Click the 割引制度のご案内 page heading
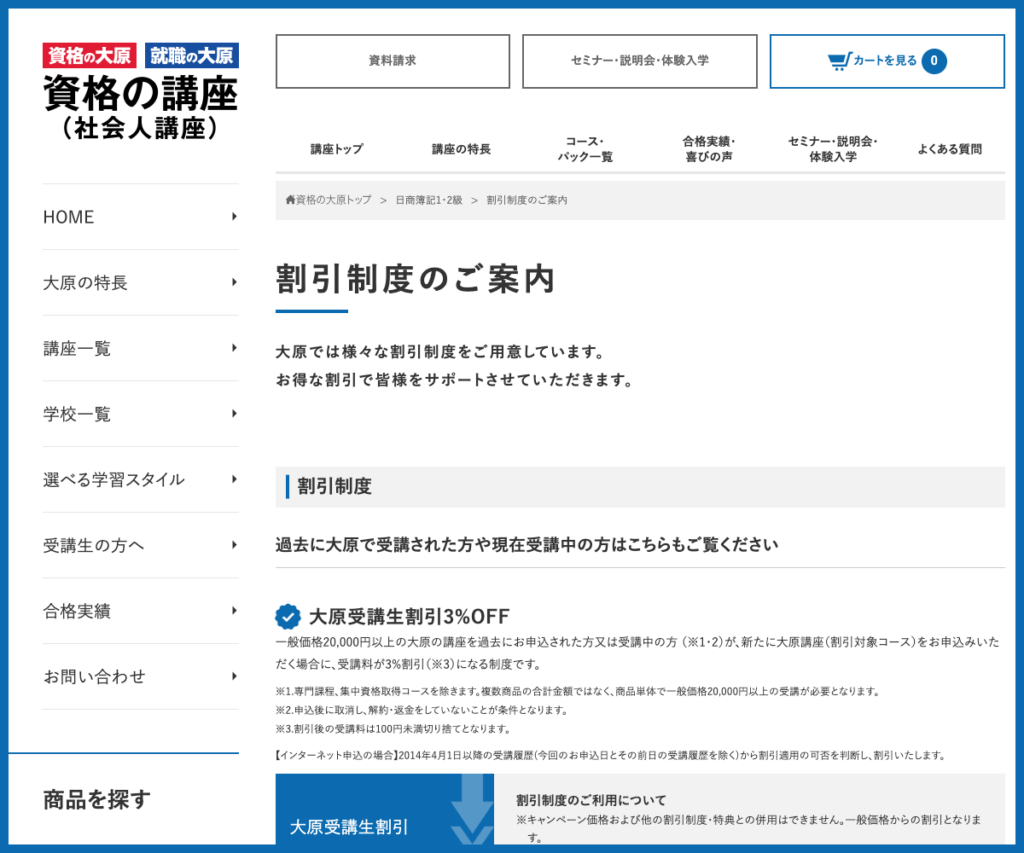1024x853 pixels. (x=415, y=280)
